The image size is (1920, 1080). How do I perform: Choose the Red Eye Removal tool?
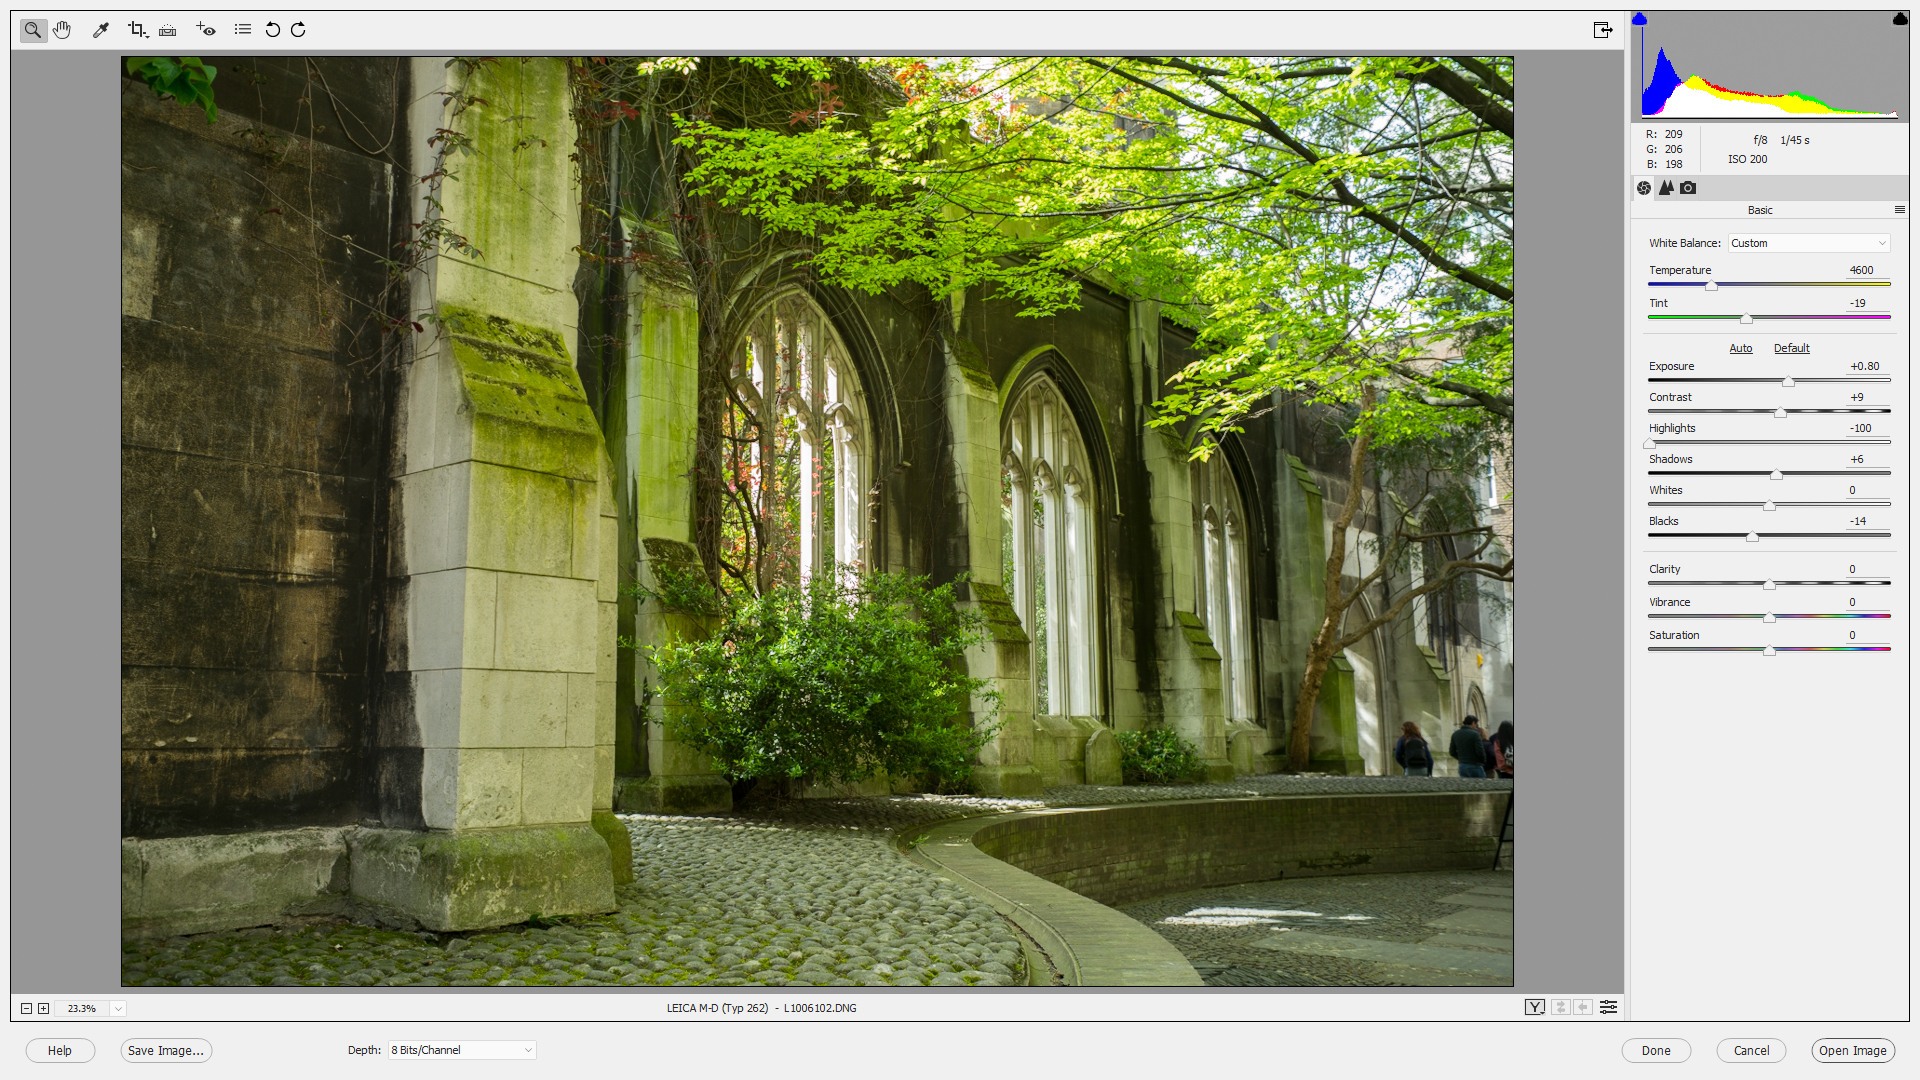coord(206,30)
